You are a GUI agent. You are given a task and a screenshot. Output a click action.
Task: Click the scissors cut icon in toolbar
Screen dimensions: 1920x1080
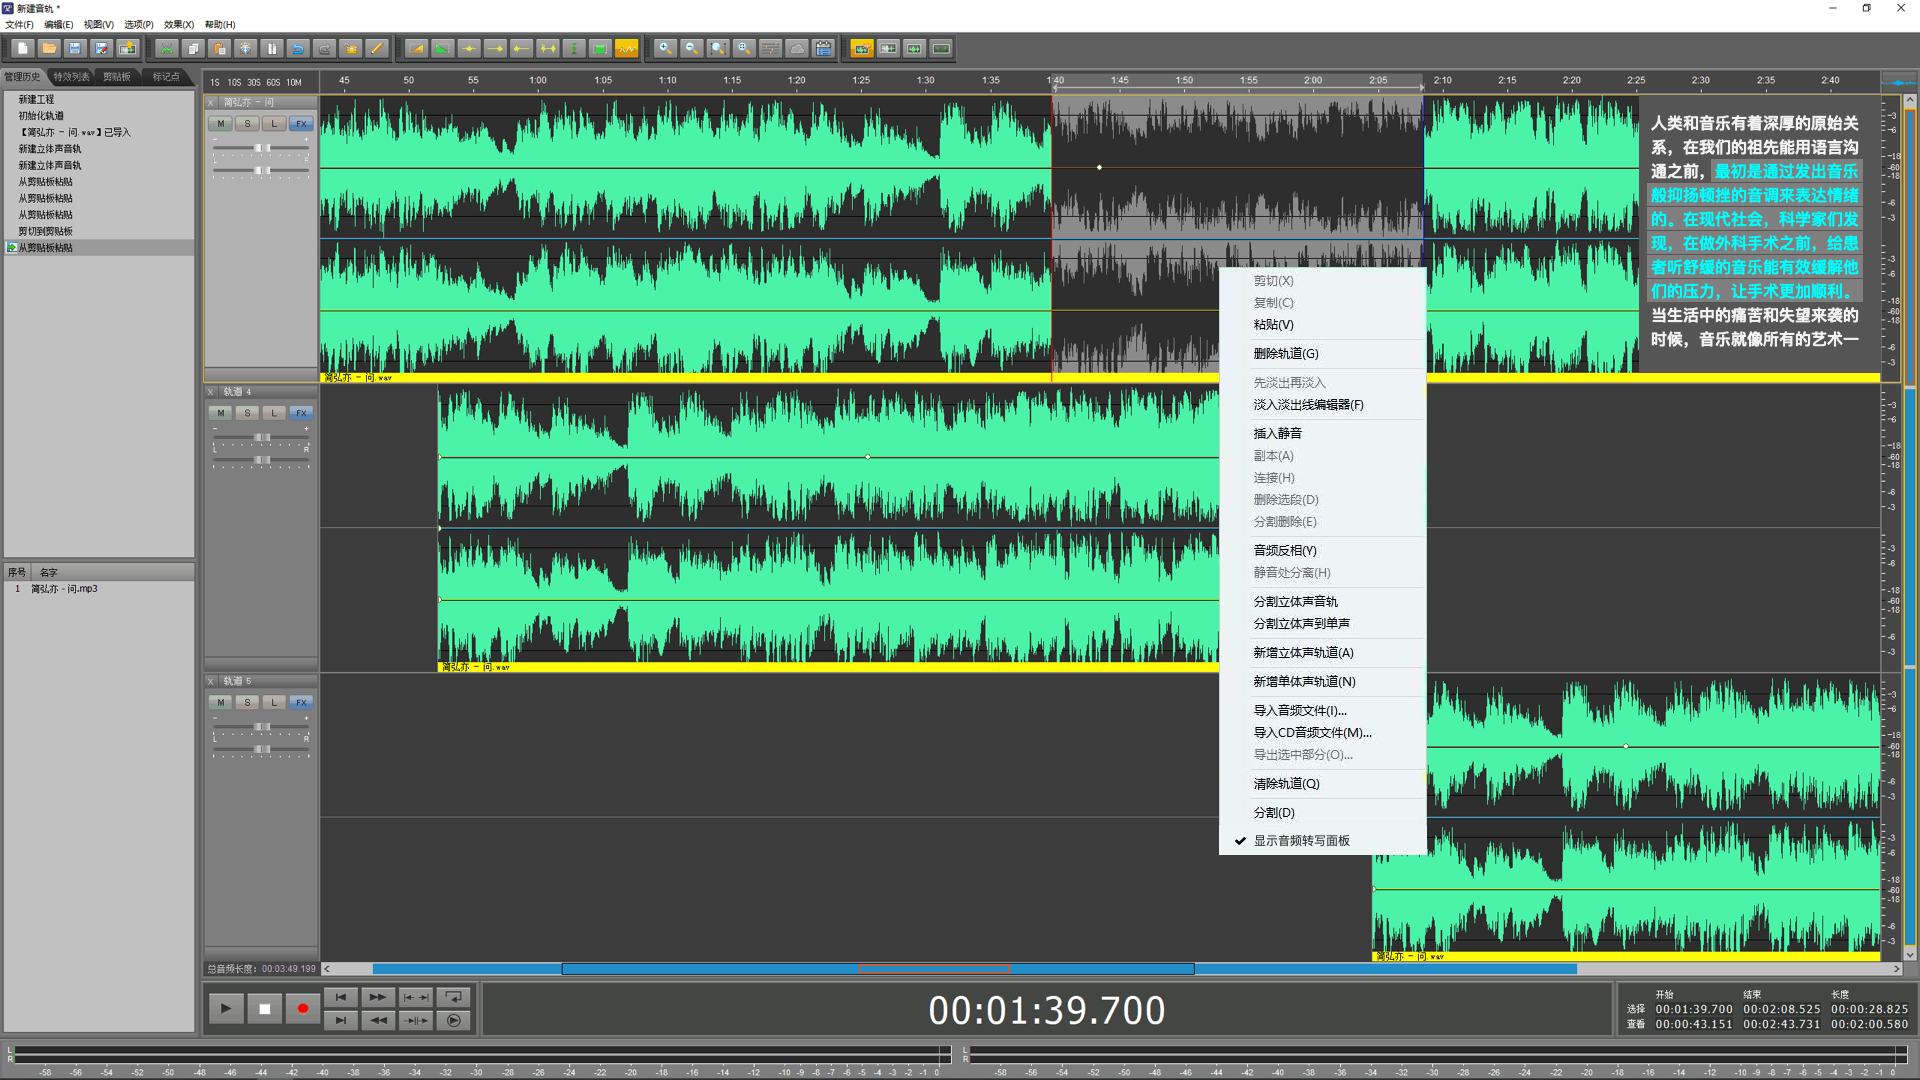pos(167,48)
